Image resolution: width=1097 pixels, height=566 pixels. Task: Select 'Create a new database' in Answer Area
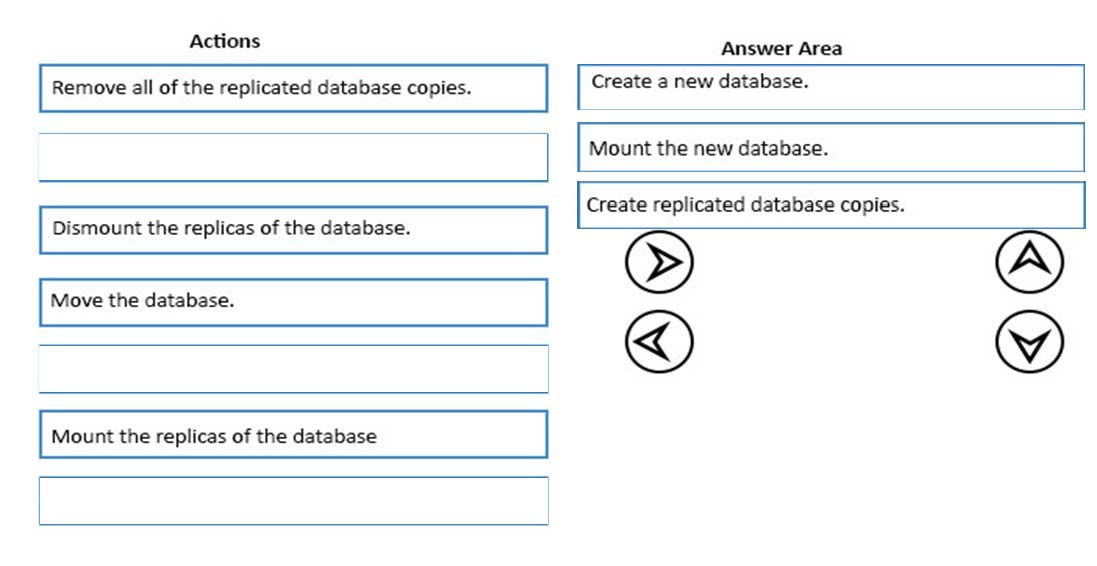[830, 87]
